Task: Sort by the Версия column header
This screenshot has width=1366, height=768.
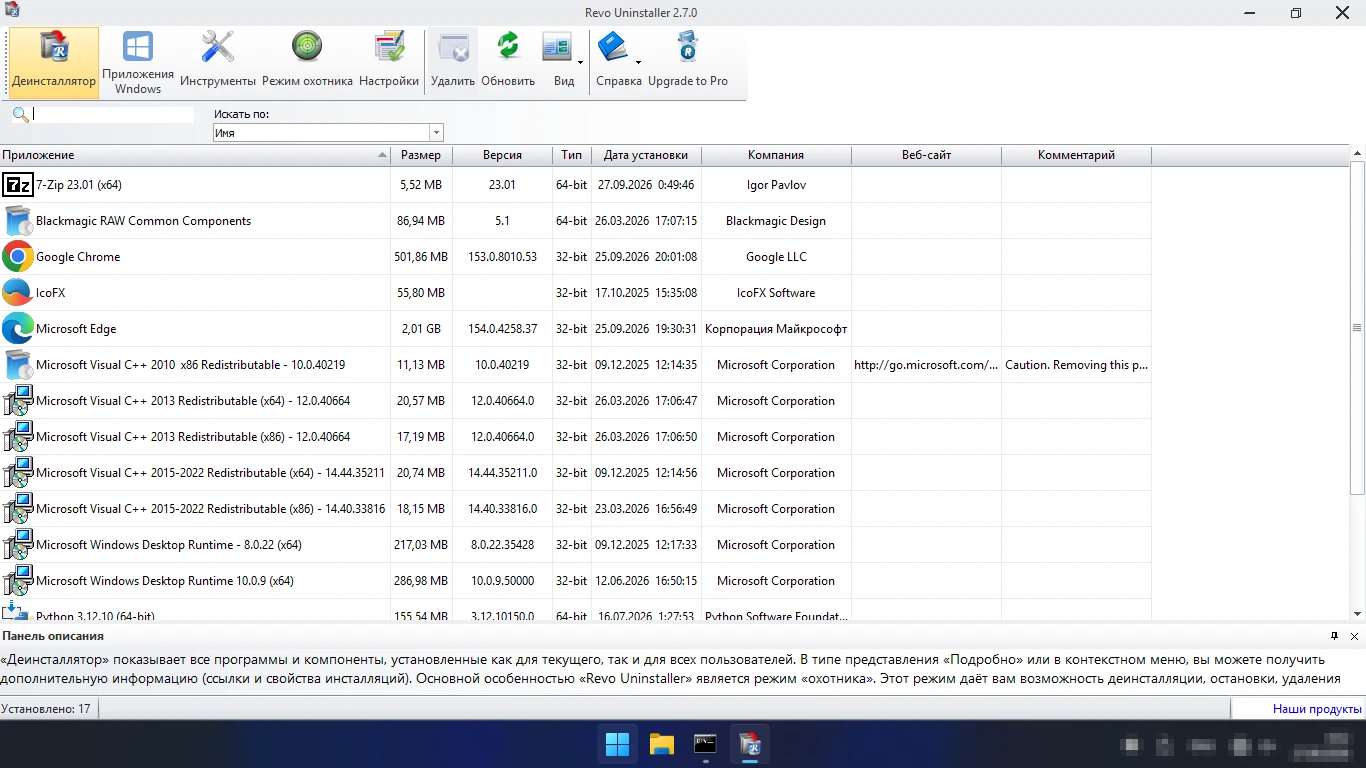Action: coord(502,155)
